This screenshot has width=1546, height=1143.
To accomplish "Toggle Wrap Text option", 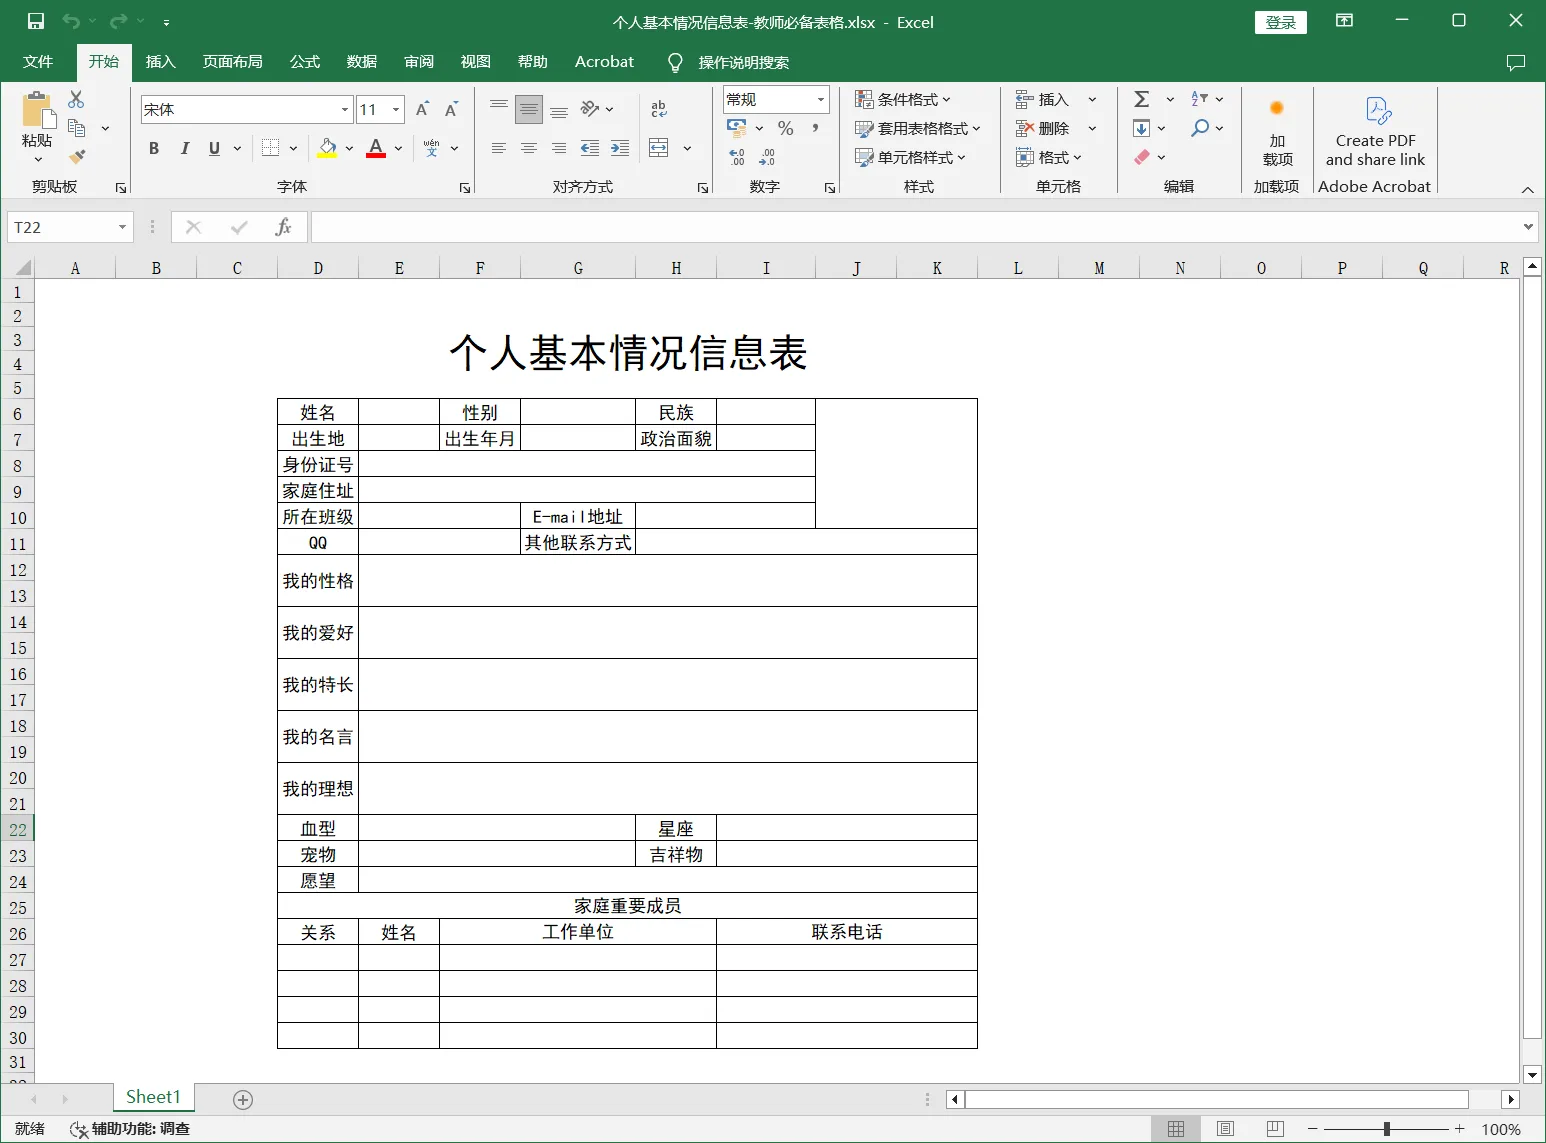I will pyautogui.click(x=659, y=109).
